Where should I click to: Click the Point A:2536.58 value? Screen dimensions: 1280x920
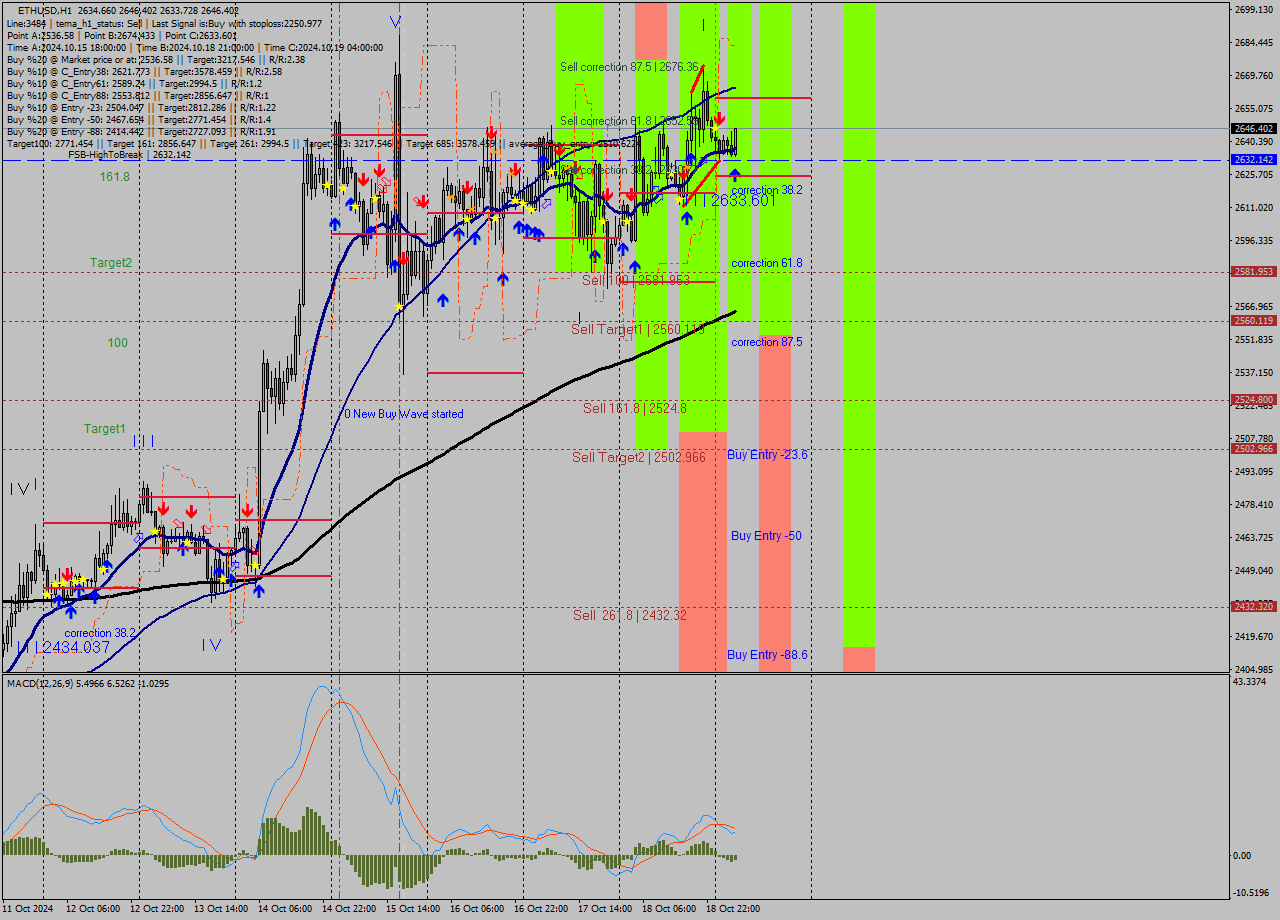pyautogui.click(x=41, y=35)
